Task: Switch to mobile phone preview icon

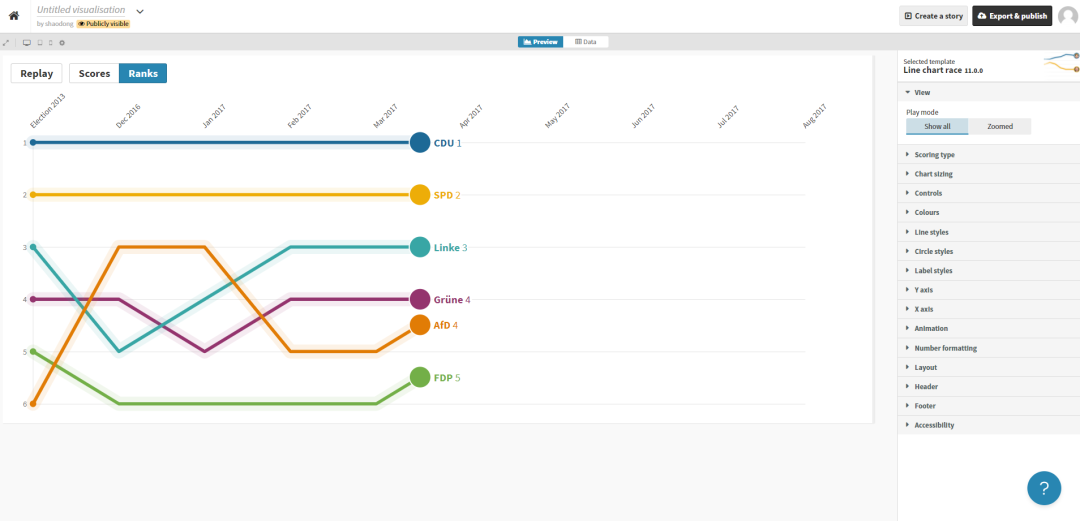Action: (x=50, y=43)
